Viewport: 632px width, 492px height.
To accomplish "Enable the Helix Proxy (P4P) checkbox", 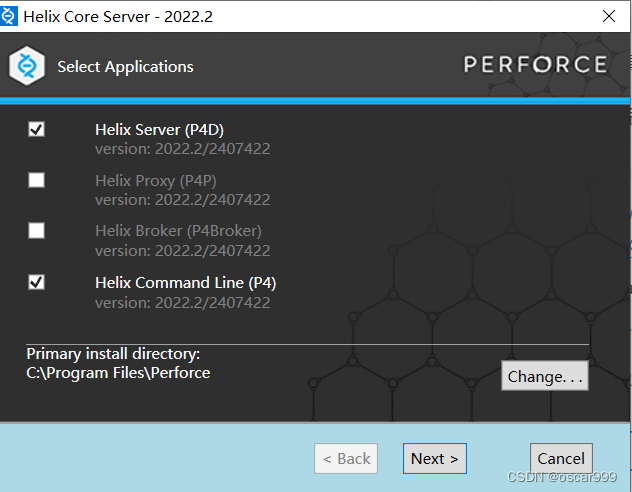I will [x=36, y=180].
